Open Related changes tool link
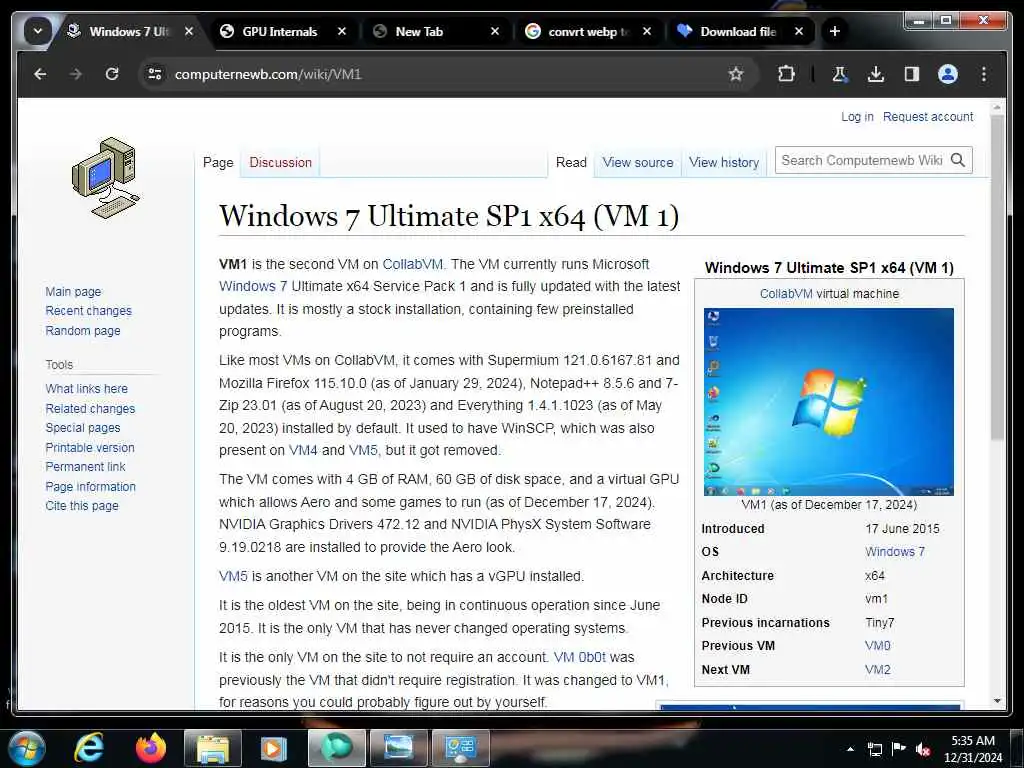 [x=90, y=408]
